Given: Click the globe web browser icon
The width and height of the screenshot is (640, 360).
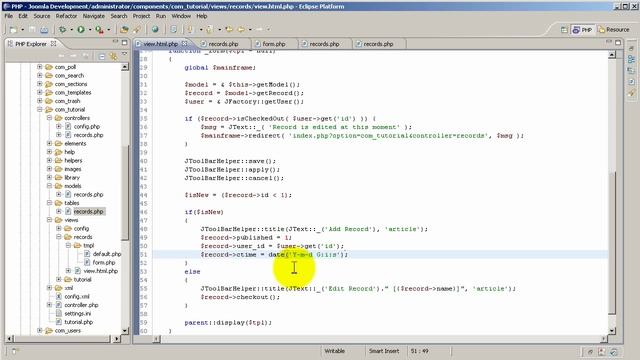Looking at the screenshot, I should pos(155,29).
